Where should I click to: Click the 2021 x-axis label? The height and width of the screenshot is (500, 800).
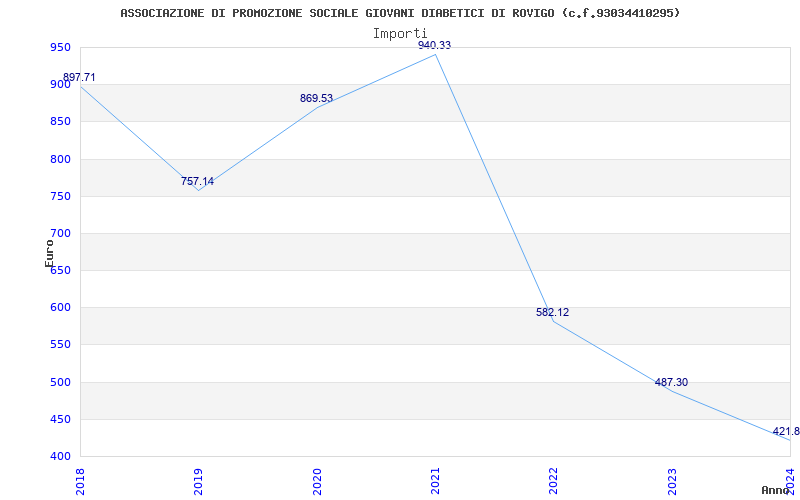click(x=435, y=482)
